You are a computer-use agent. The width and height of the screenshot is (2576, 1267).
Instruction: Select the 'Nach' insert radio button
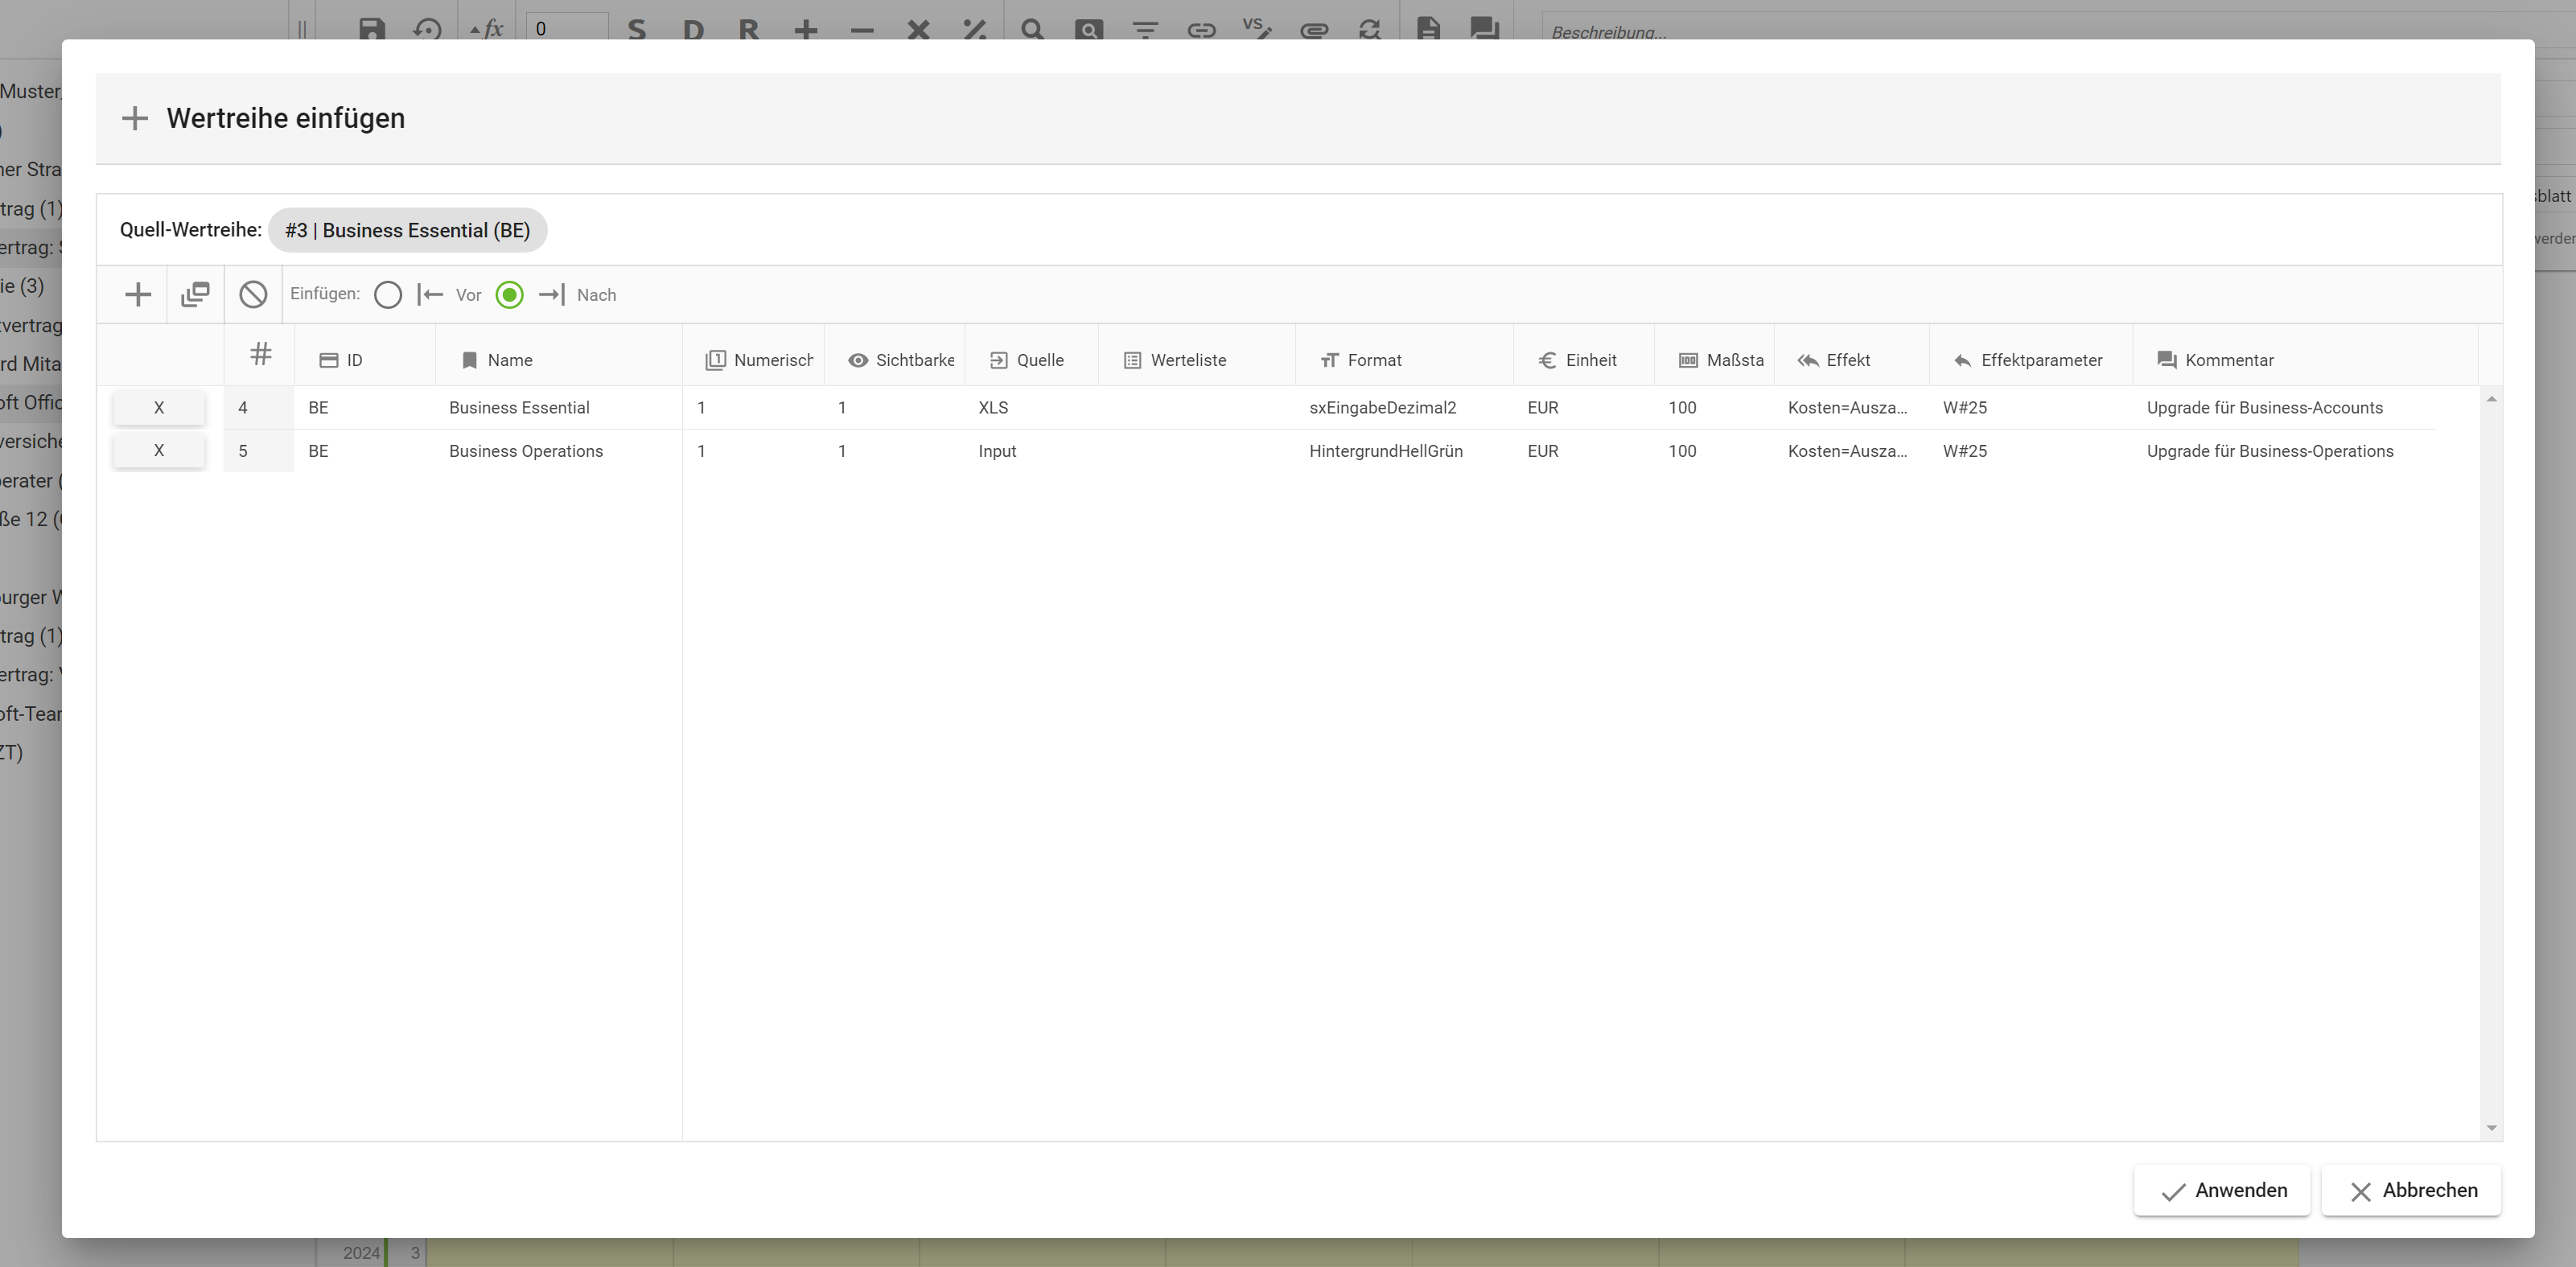(509, 295)
